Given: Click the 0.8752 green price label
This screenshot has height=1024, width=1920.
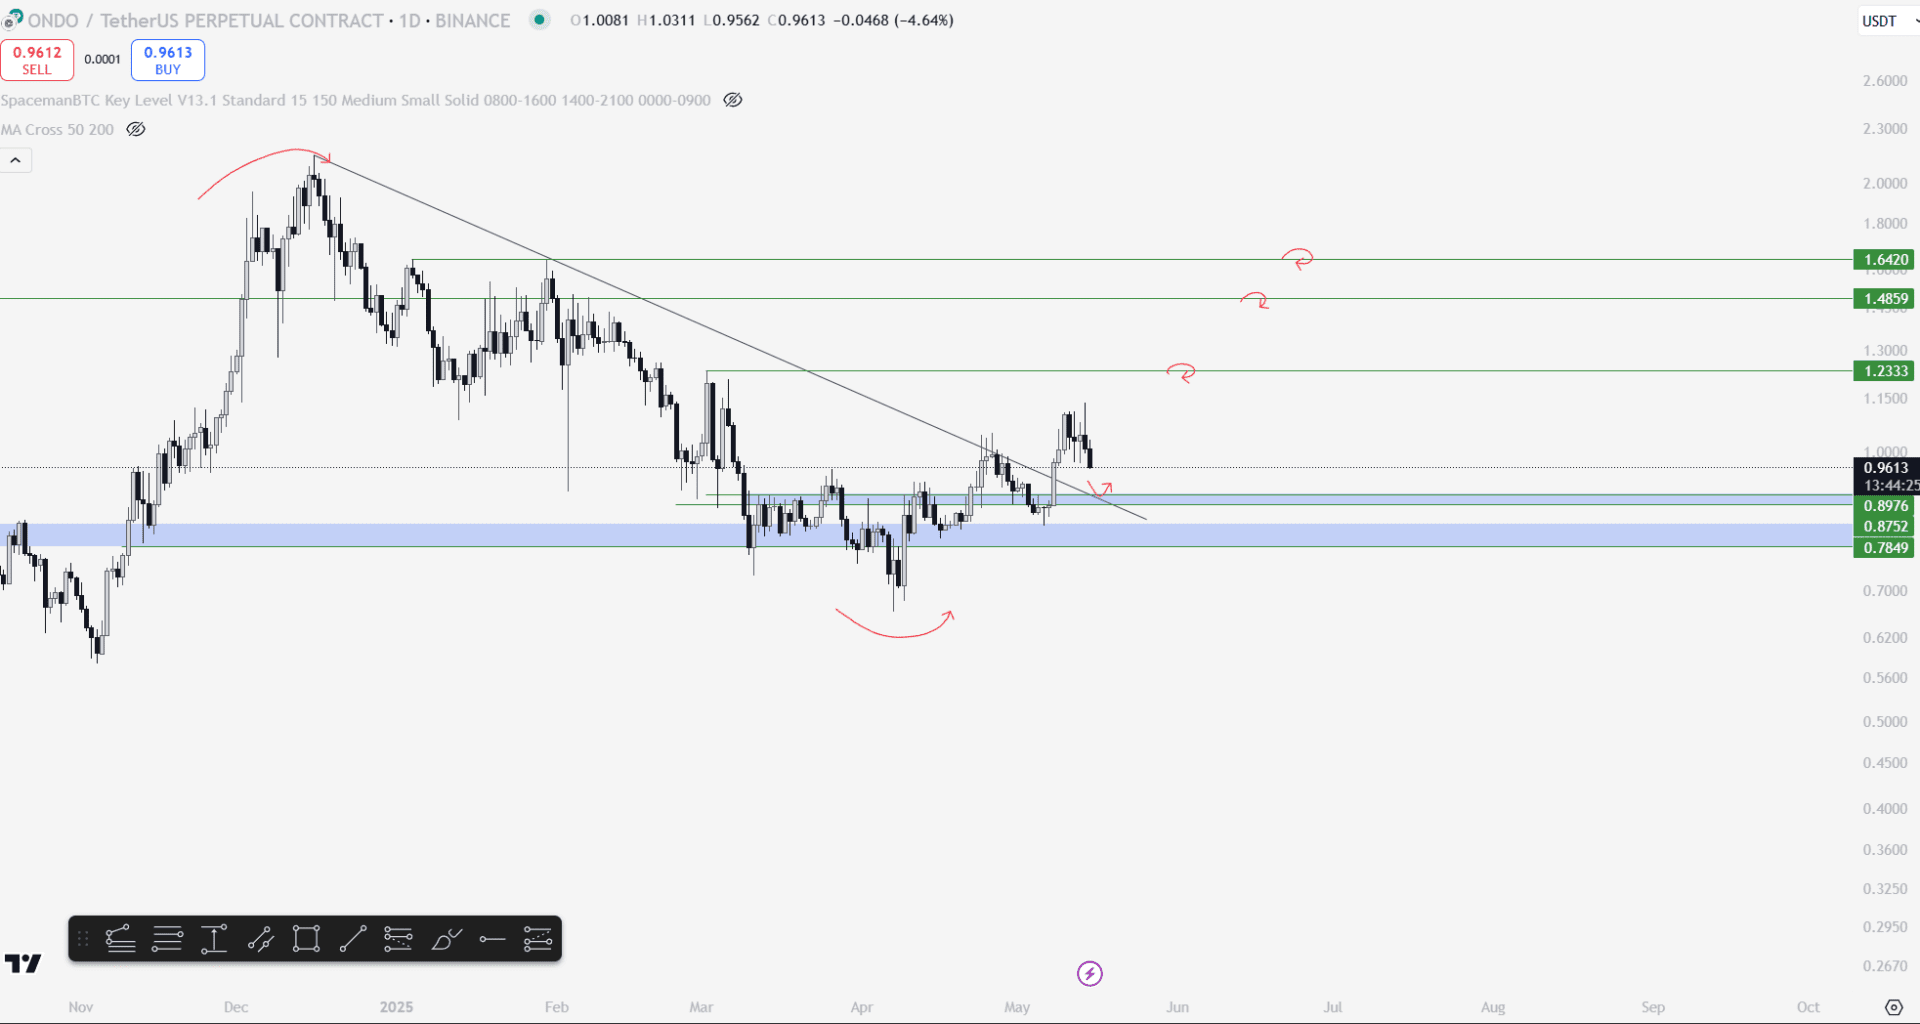Looking at the screenshot, I should click(x=1885, y=526).
